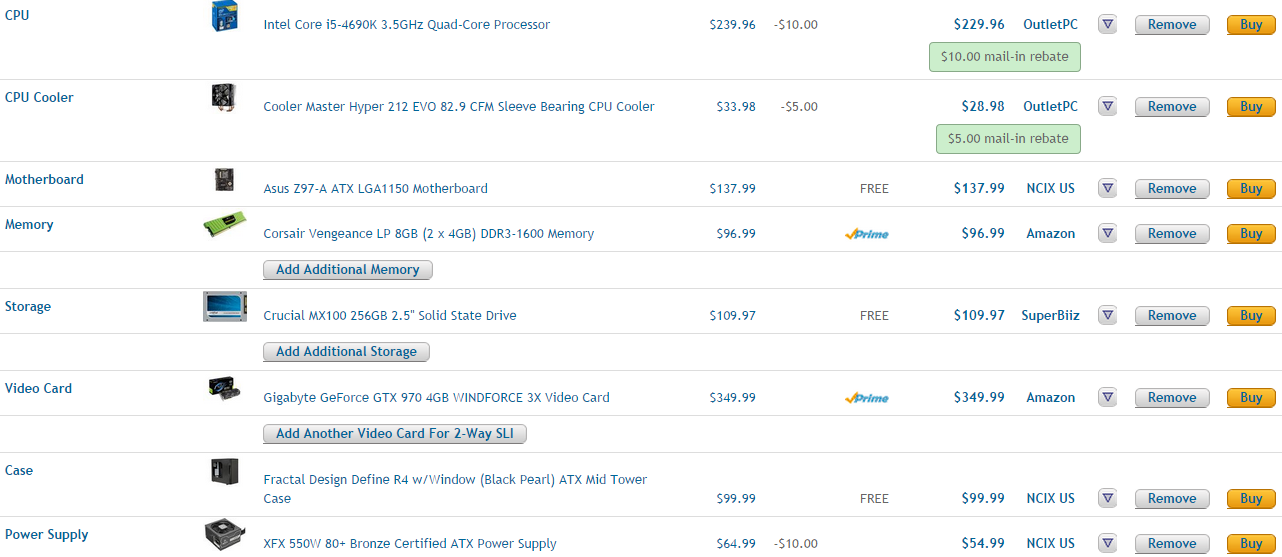Remove the Gigabyte GTX 970 video card
Screen dimensions: 1282x557
[x=1172, y=397]
